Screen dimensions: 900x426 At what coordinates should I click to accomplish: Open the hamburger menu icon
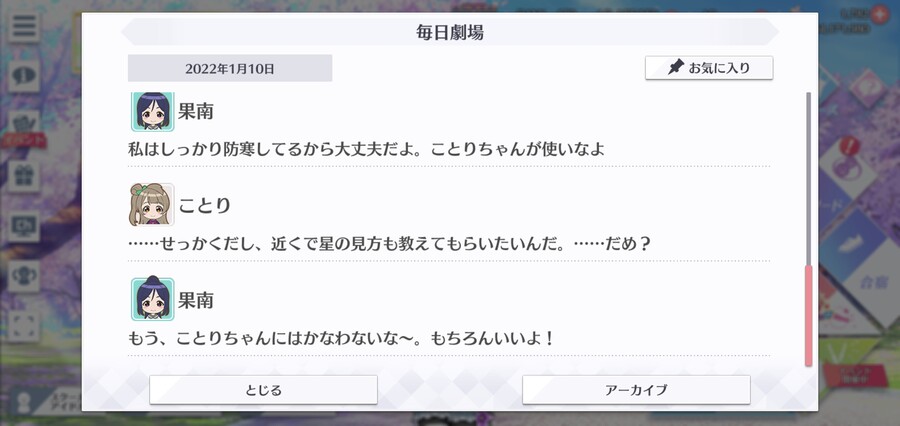click(24, 26)
